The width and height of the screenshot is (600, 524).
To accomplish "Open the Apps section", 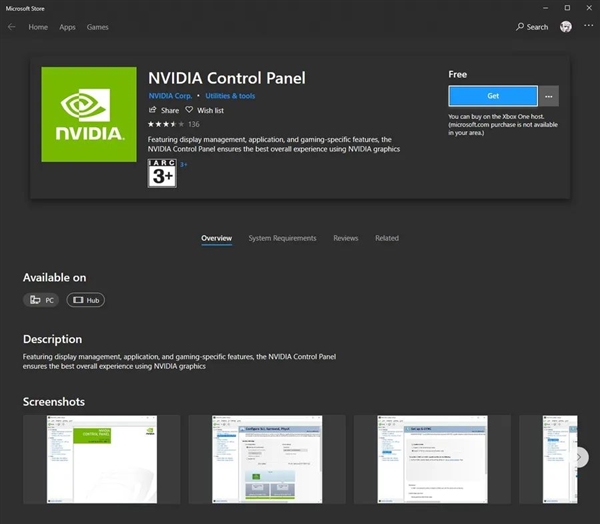I will coord(67,27).
